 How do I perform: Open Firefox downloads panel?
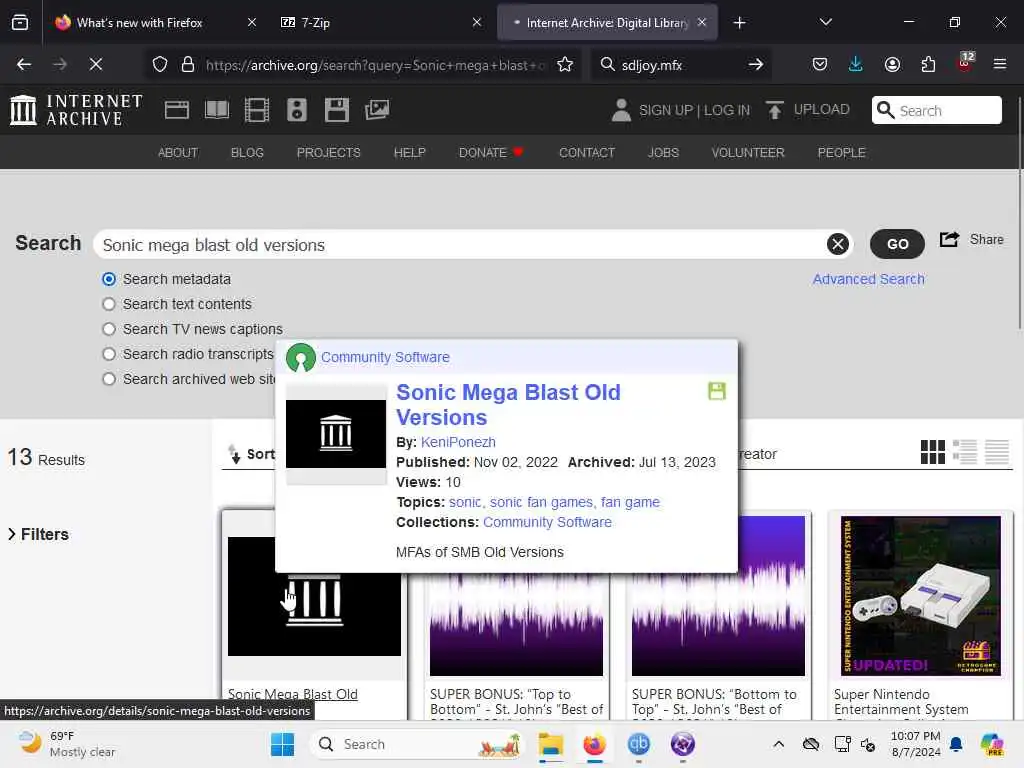[856, 64]
